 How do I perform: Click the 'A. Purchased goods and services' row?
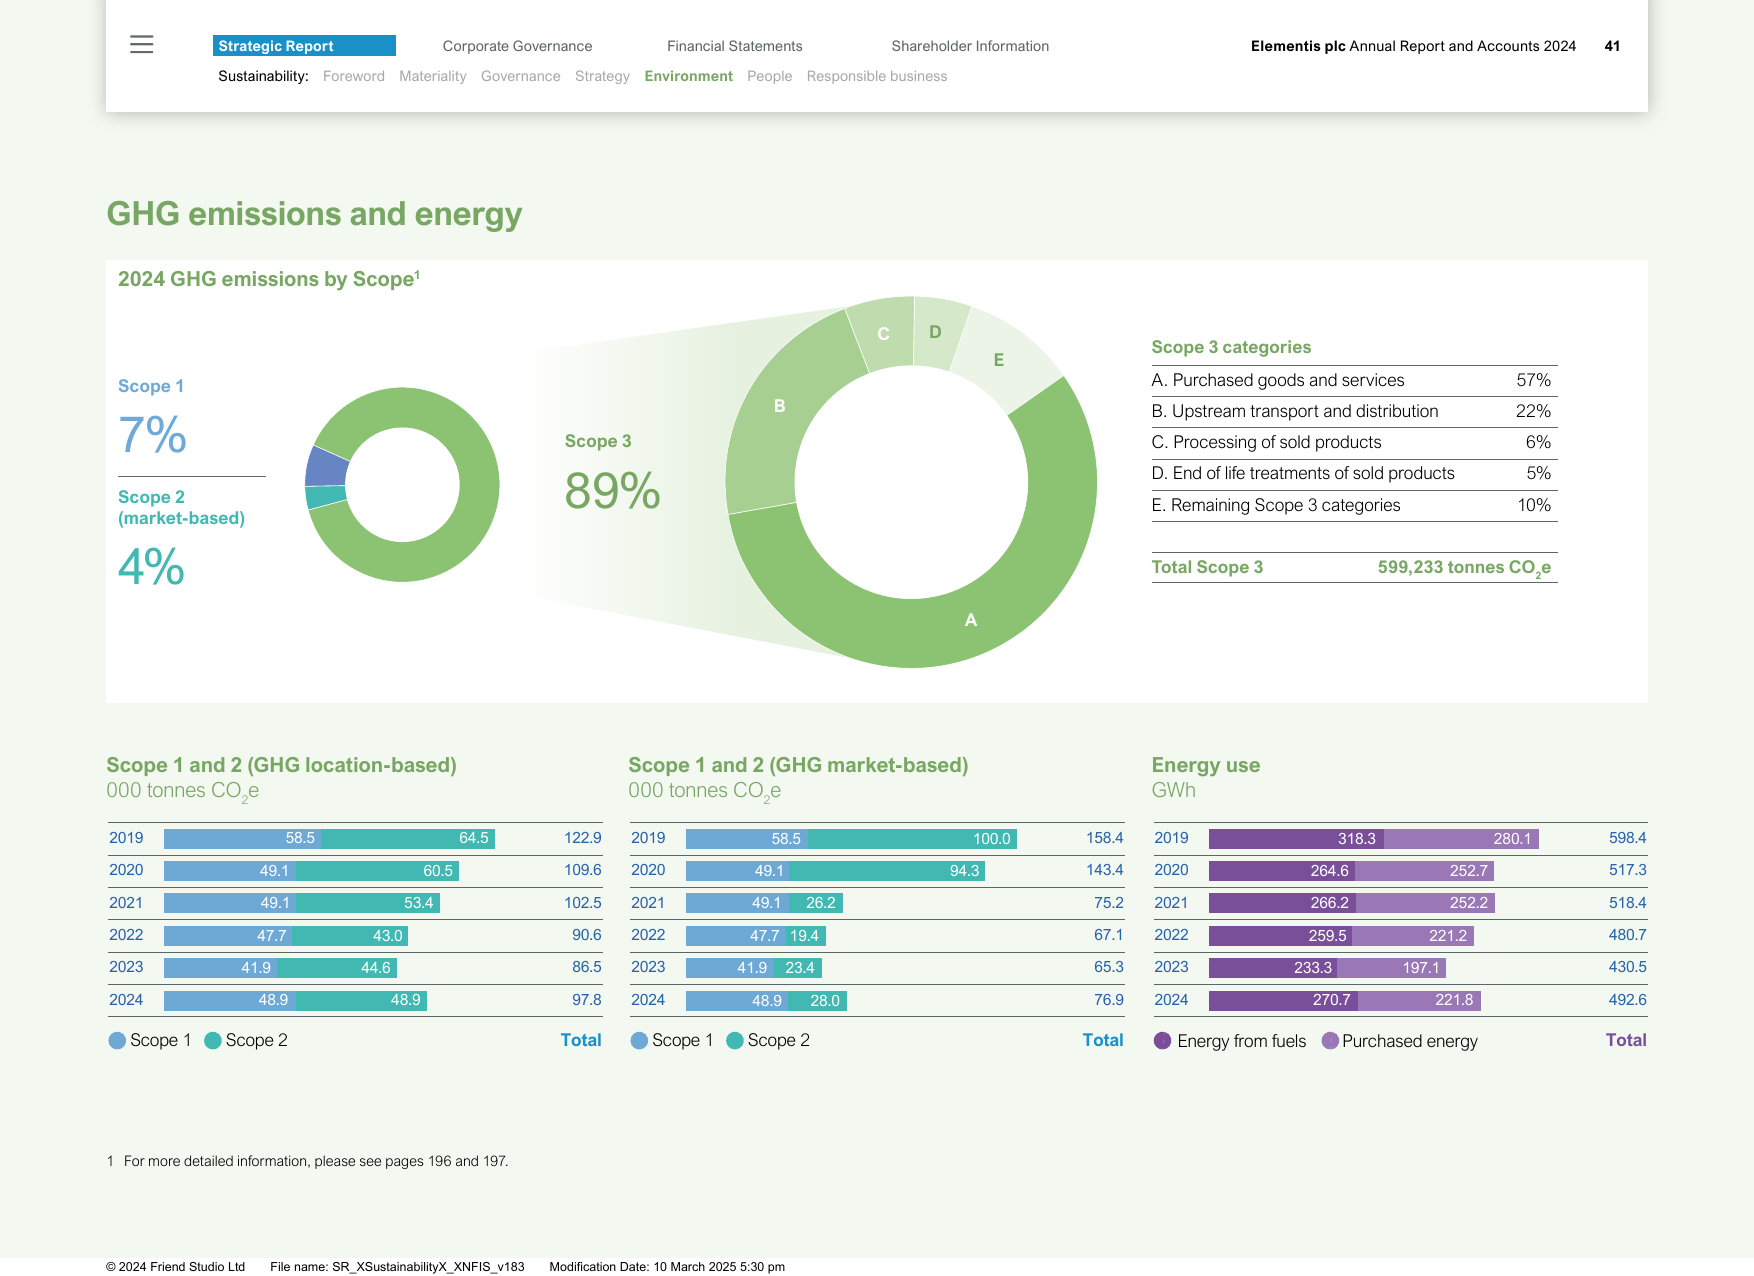point(1354,380)
